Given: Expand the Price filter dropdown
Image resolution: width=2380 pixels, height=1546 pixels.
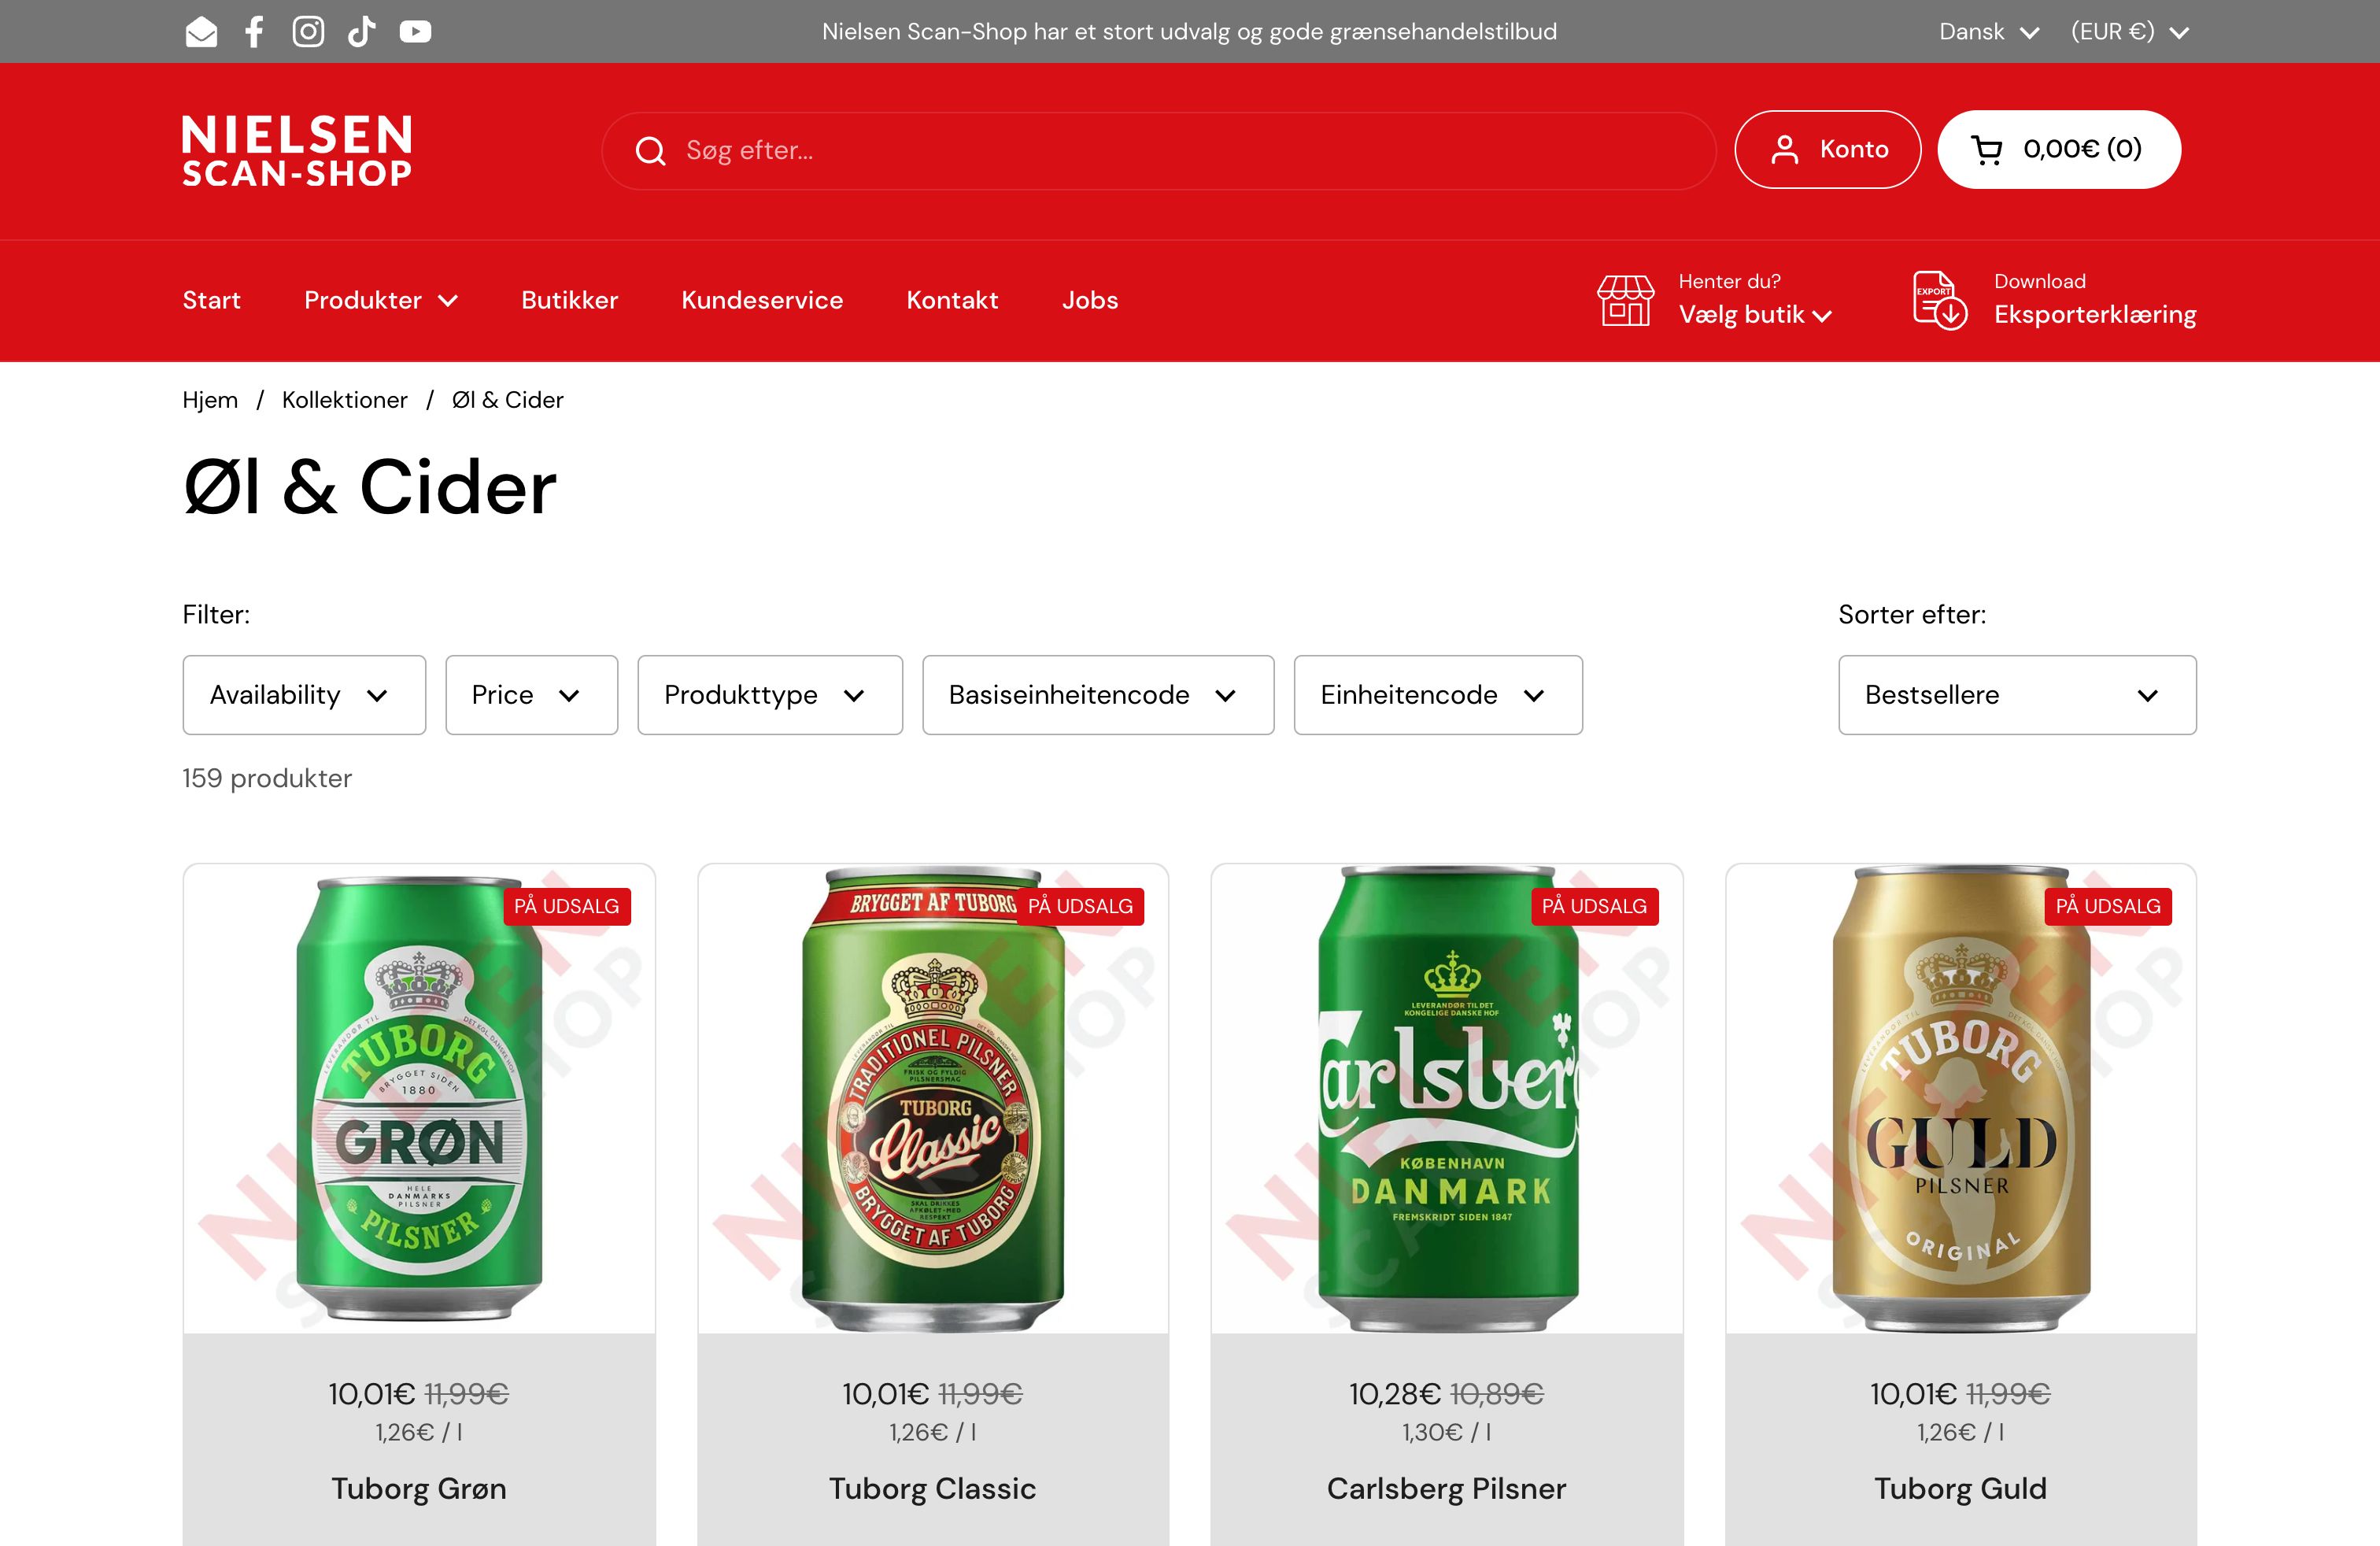Looking at the screenshot, I should click(531, 695).
